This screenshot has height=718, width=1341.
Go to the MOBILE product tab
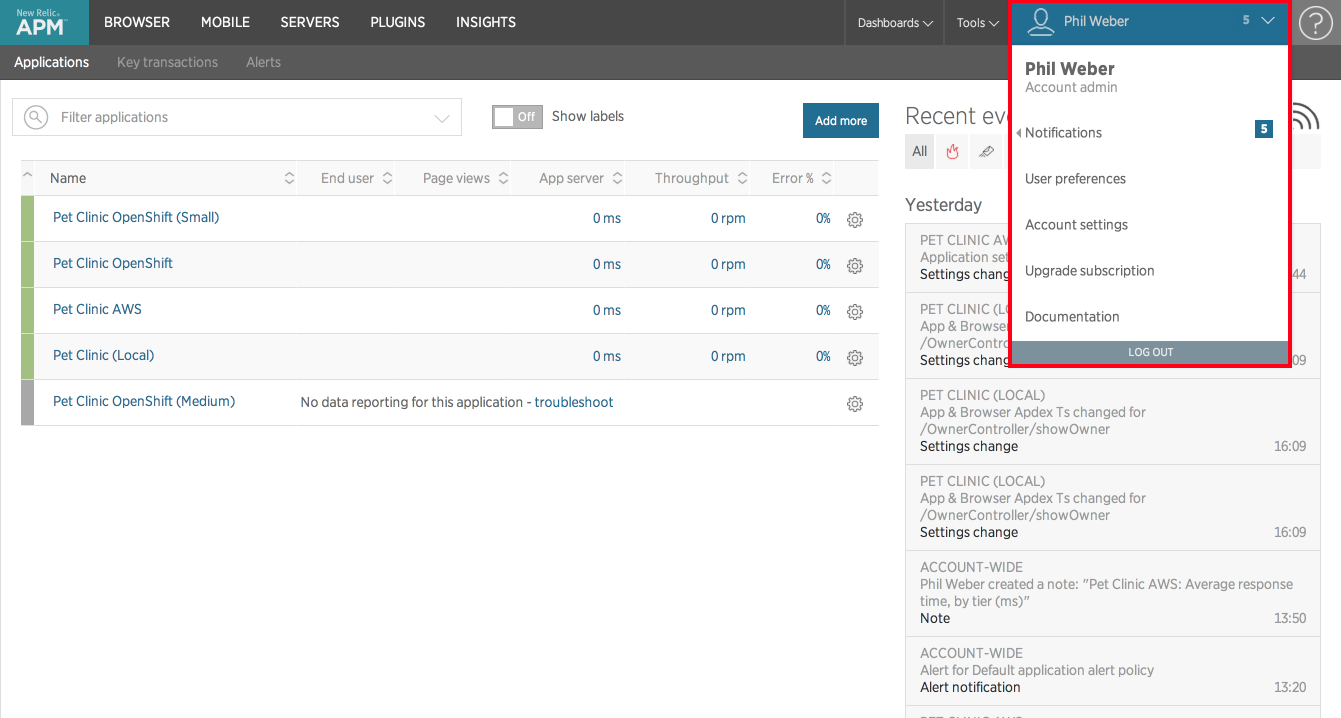coord(225,22)
